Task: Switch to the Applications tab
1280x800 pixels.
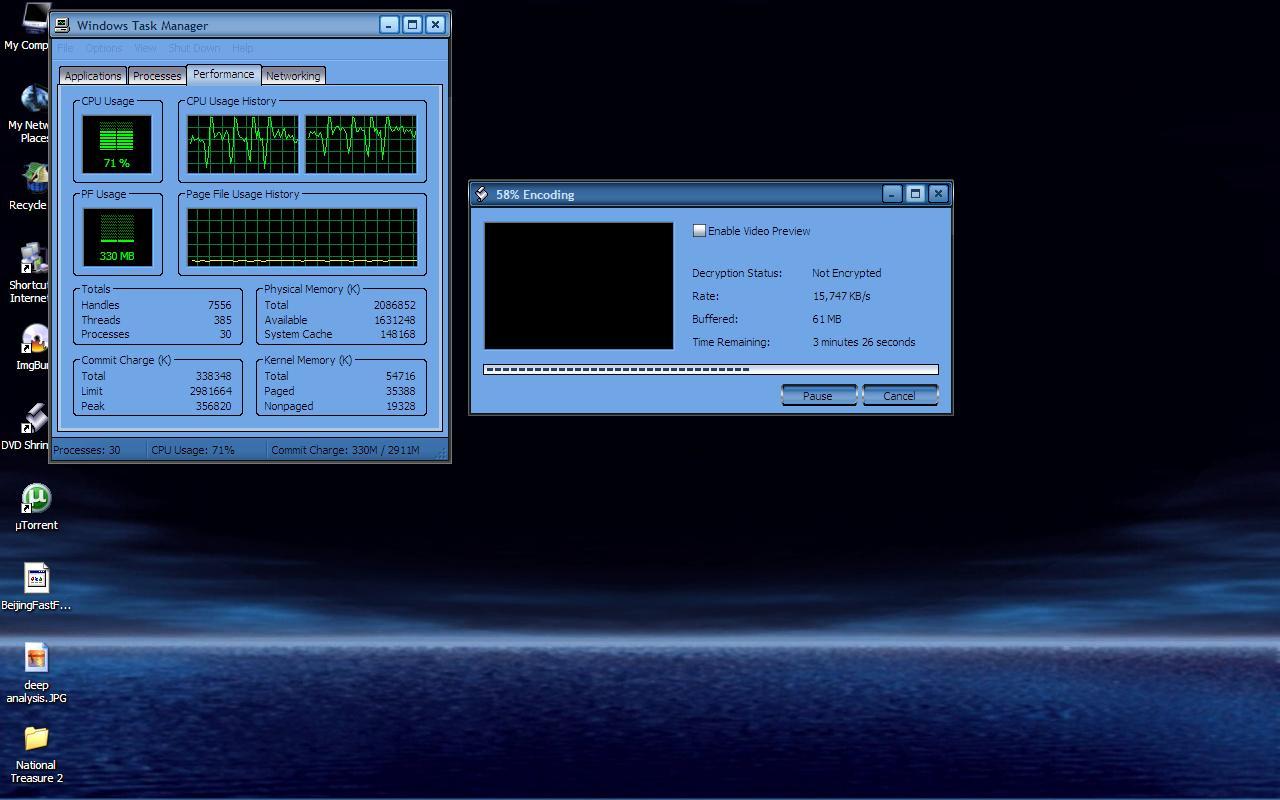Action: coord(93,76)
